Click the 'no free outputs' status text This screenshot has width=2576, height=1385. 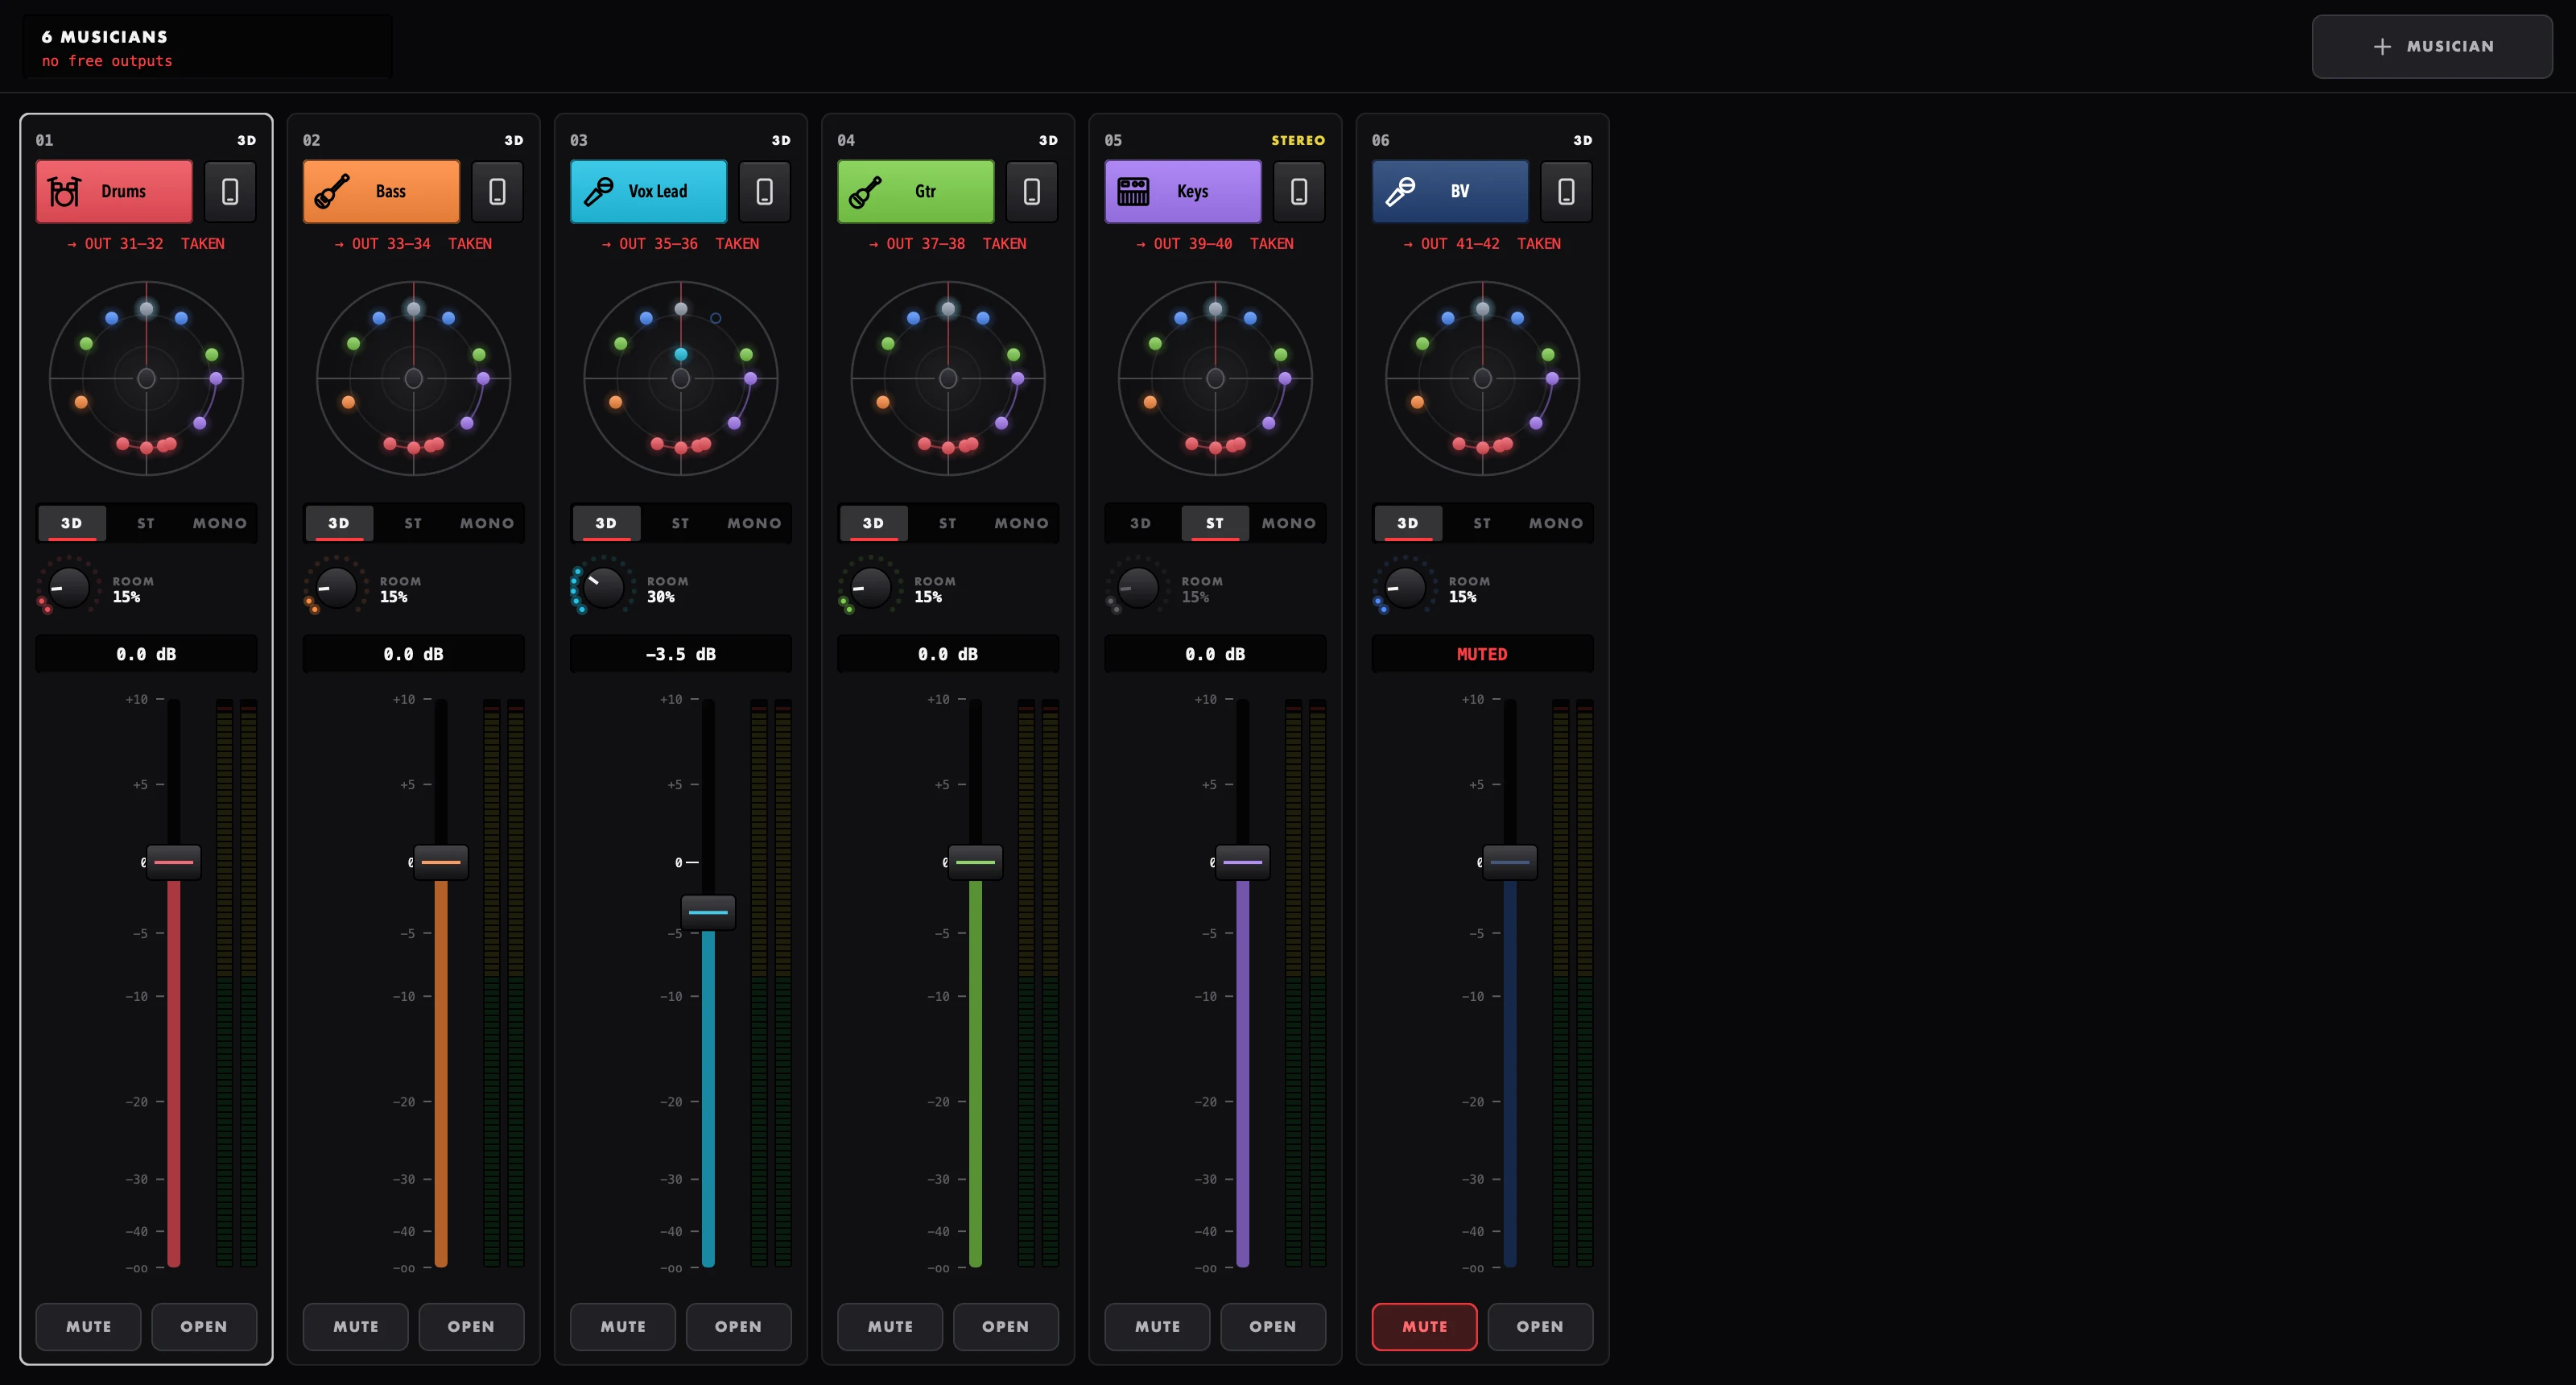(107, 61)
